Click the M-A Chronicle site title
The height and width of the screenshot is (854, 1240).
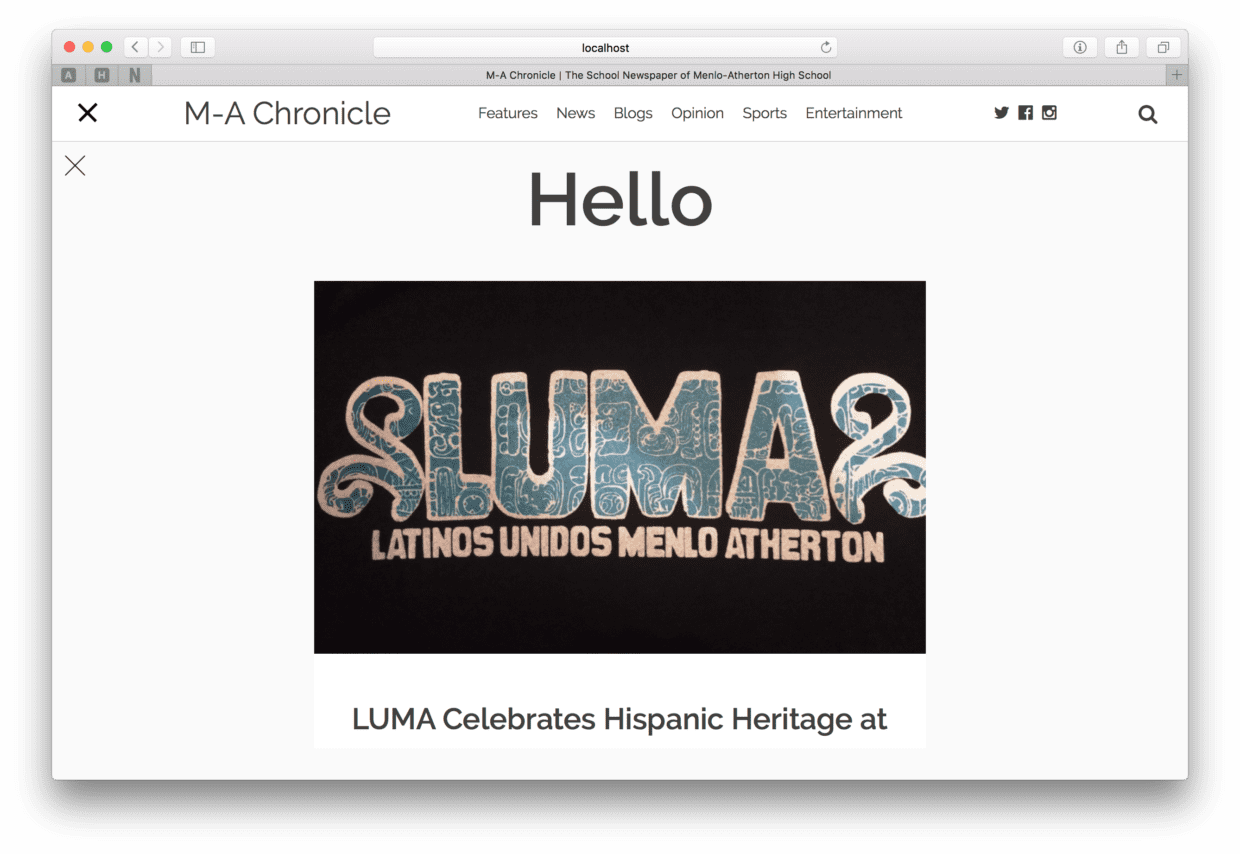pyautogui.click(x=287, y=113)
